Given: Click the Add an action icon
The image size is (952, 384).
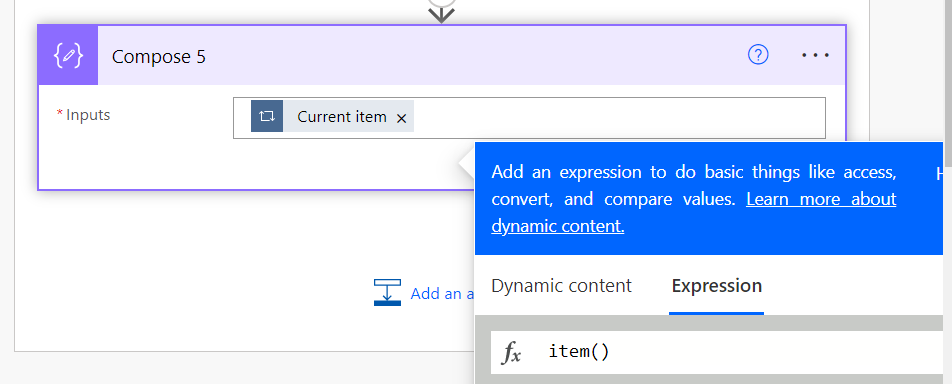Looking at the screenshot, I should tap(387, 292).
